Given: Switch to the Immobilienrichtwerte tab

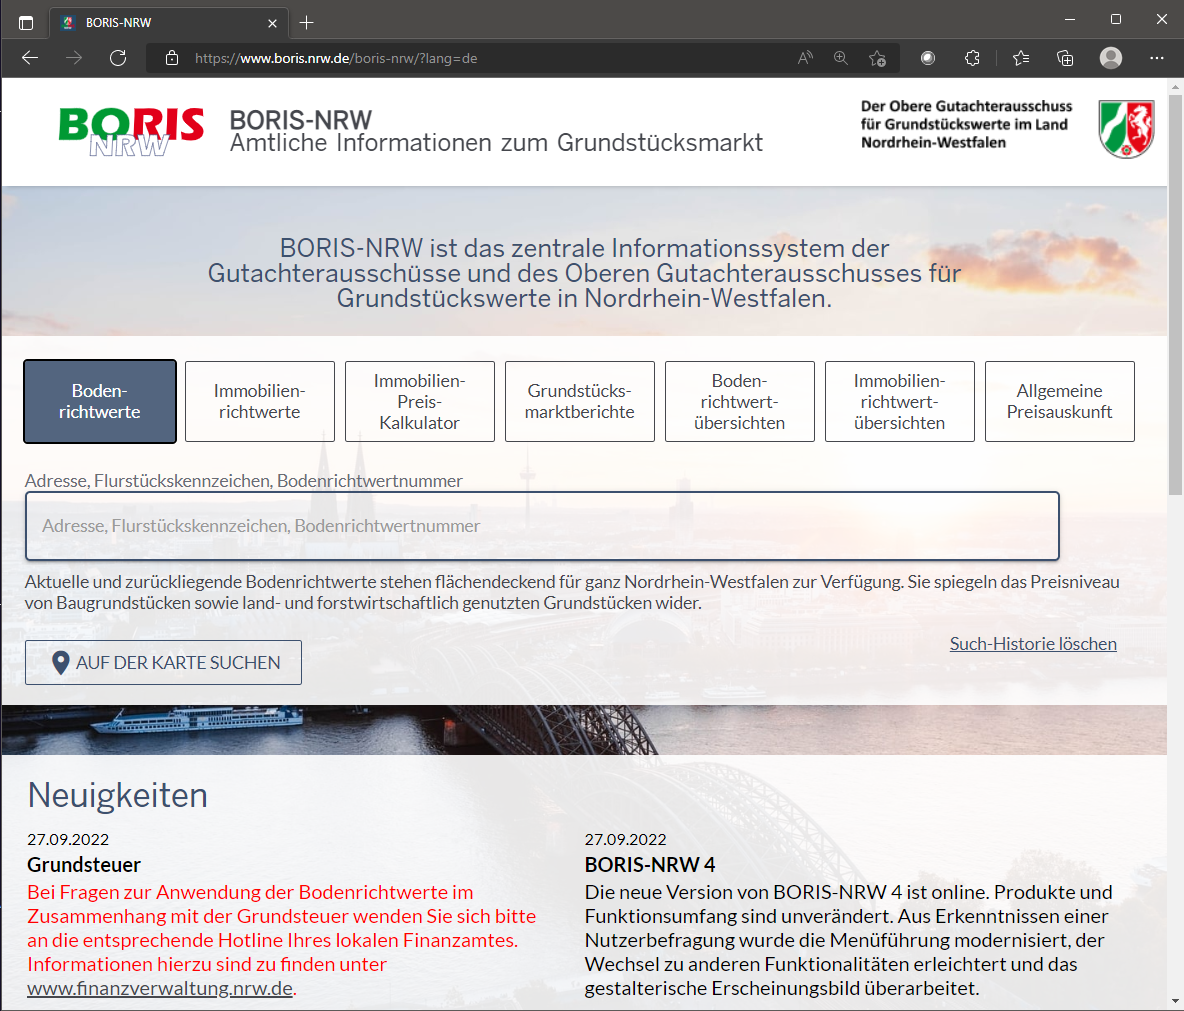Looking at the screenshot, I should coord(260,401).
